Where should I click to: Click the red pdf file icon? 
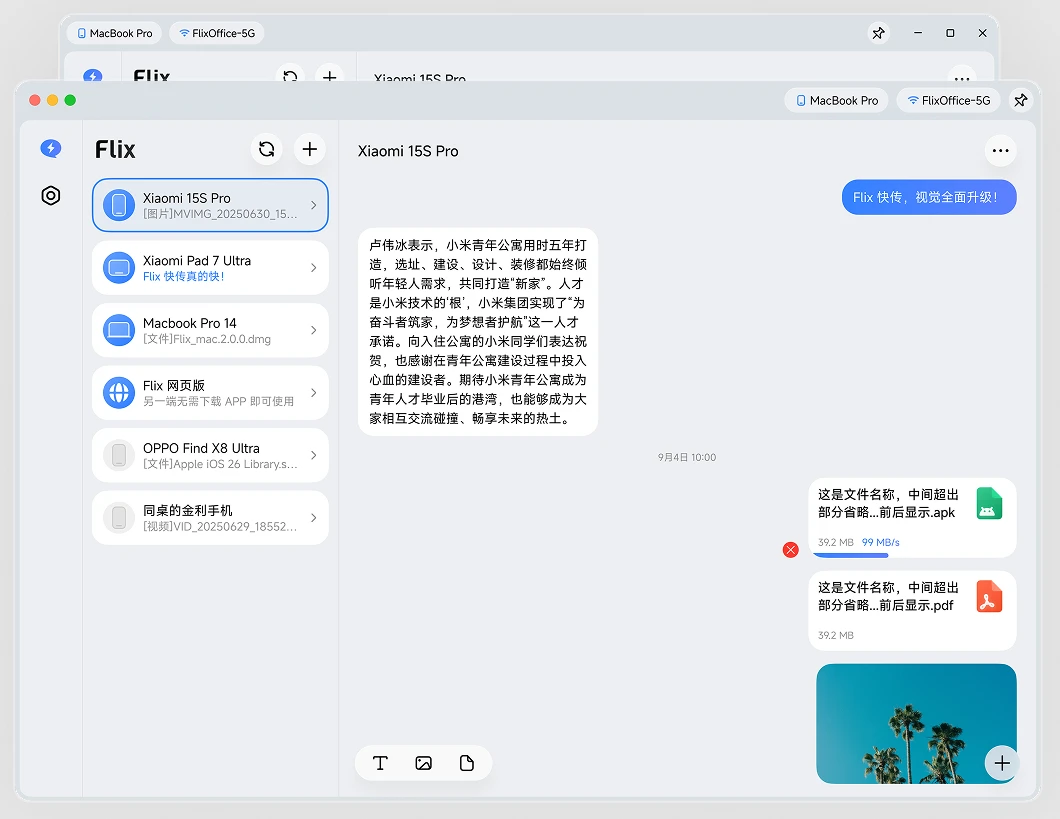point(989,596)
